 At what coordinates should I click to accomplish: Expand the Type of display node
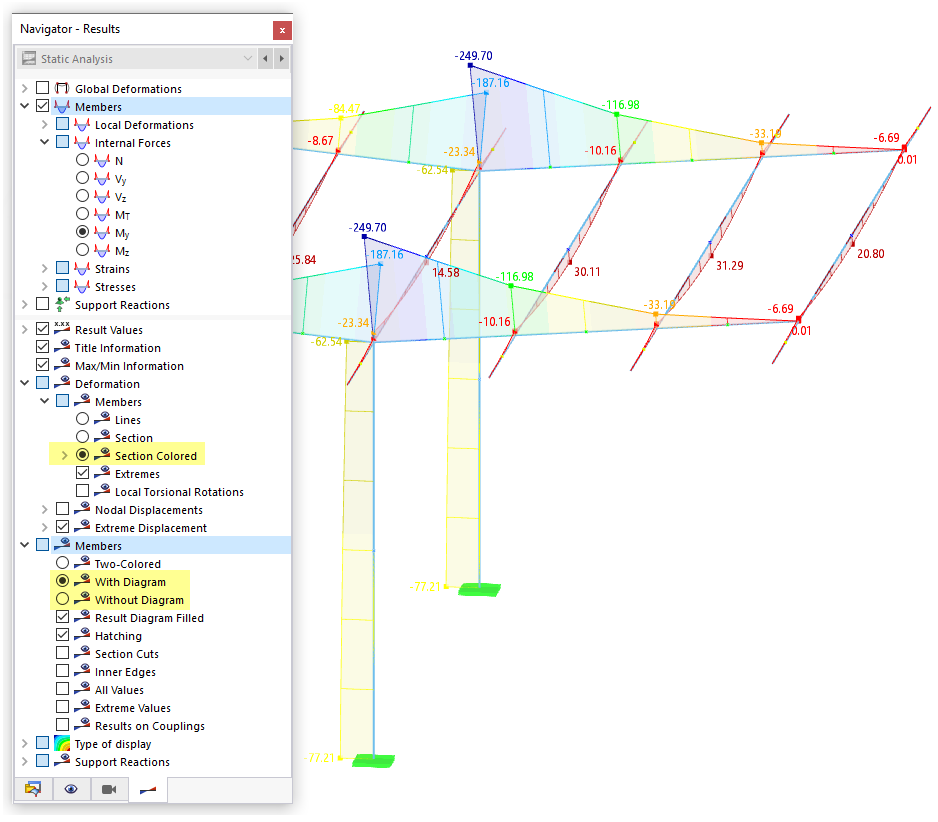click(x=25, y=743)
